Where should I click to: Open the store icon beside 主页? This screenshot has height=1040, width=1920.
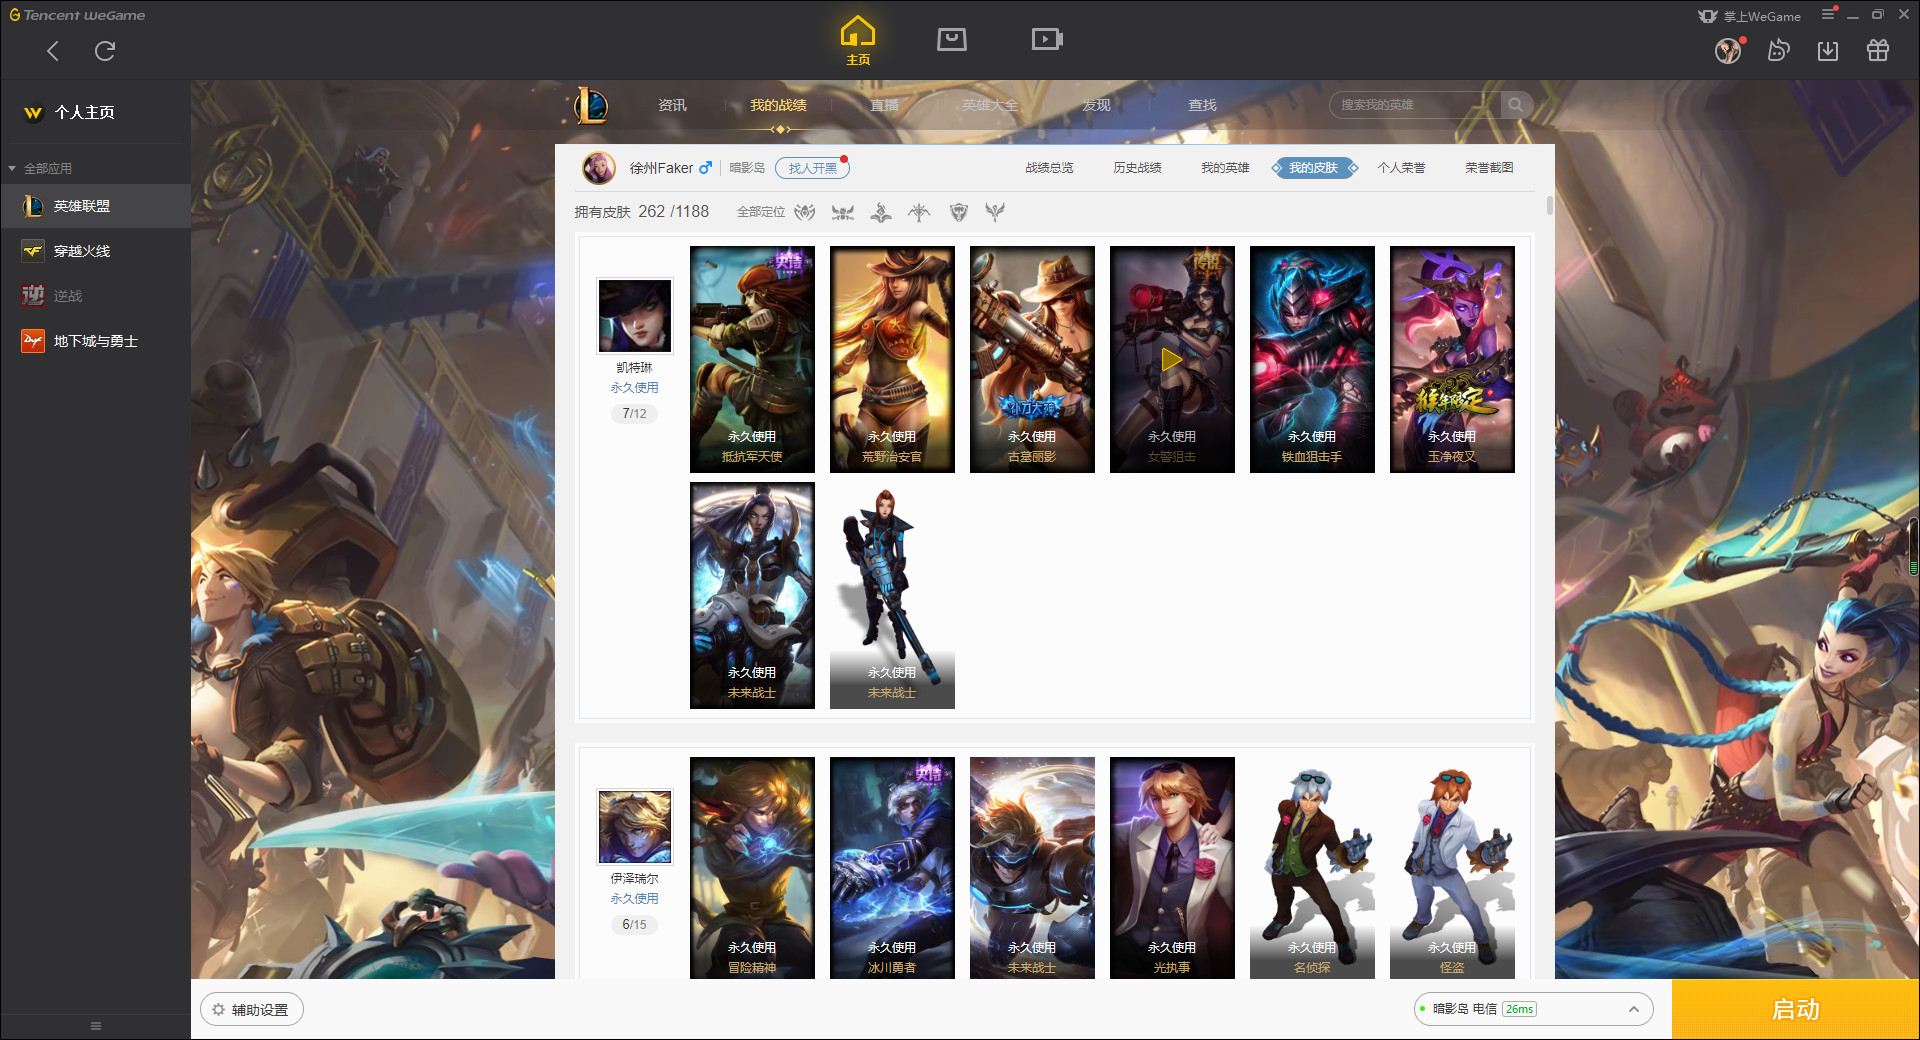952,39
